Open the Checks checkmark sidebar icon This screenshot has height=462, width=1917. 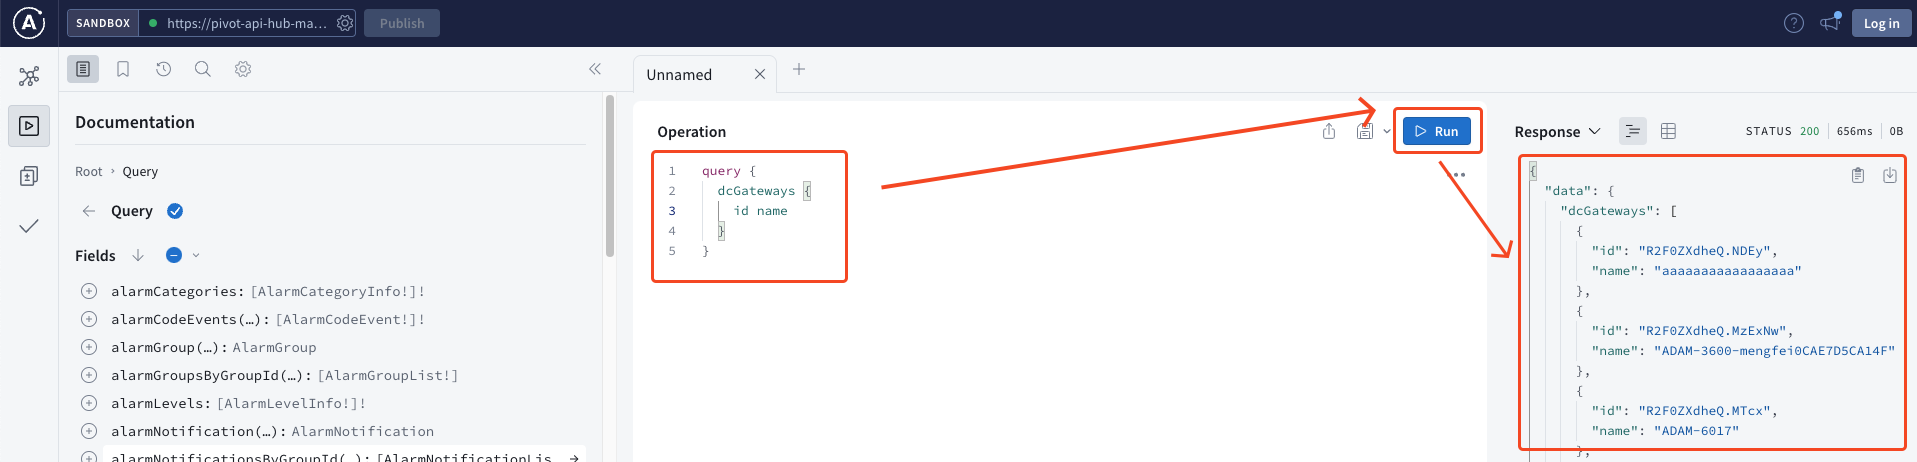click(29, 226)
